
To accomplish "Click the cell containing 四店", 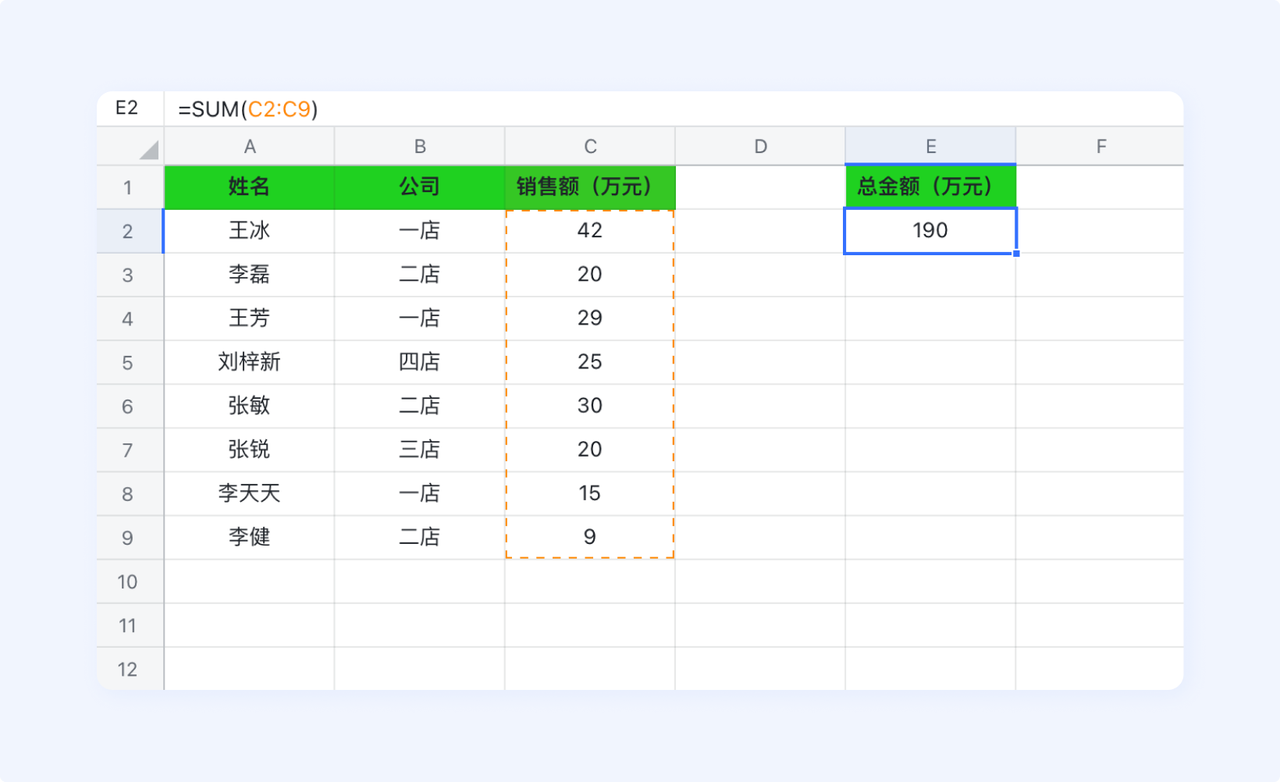I will (x=419, y=362).
